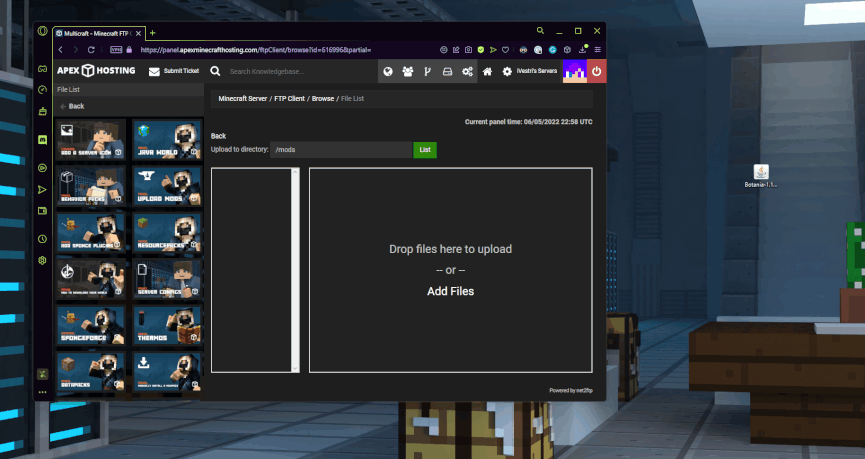This screenshot has width=865, height=459.
Task: Click the green List button
Action: click(x=425, y=150)
